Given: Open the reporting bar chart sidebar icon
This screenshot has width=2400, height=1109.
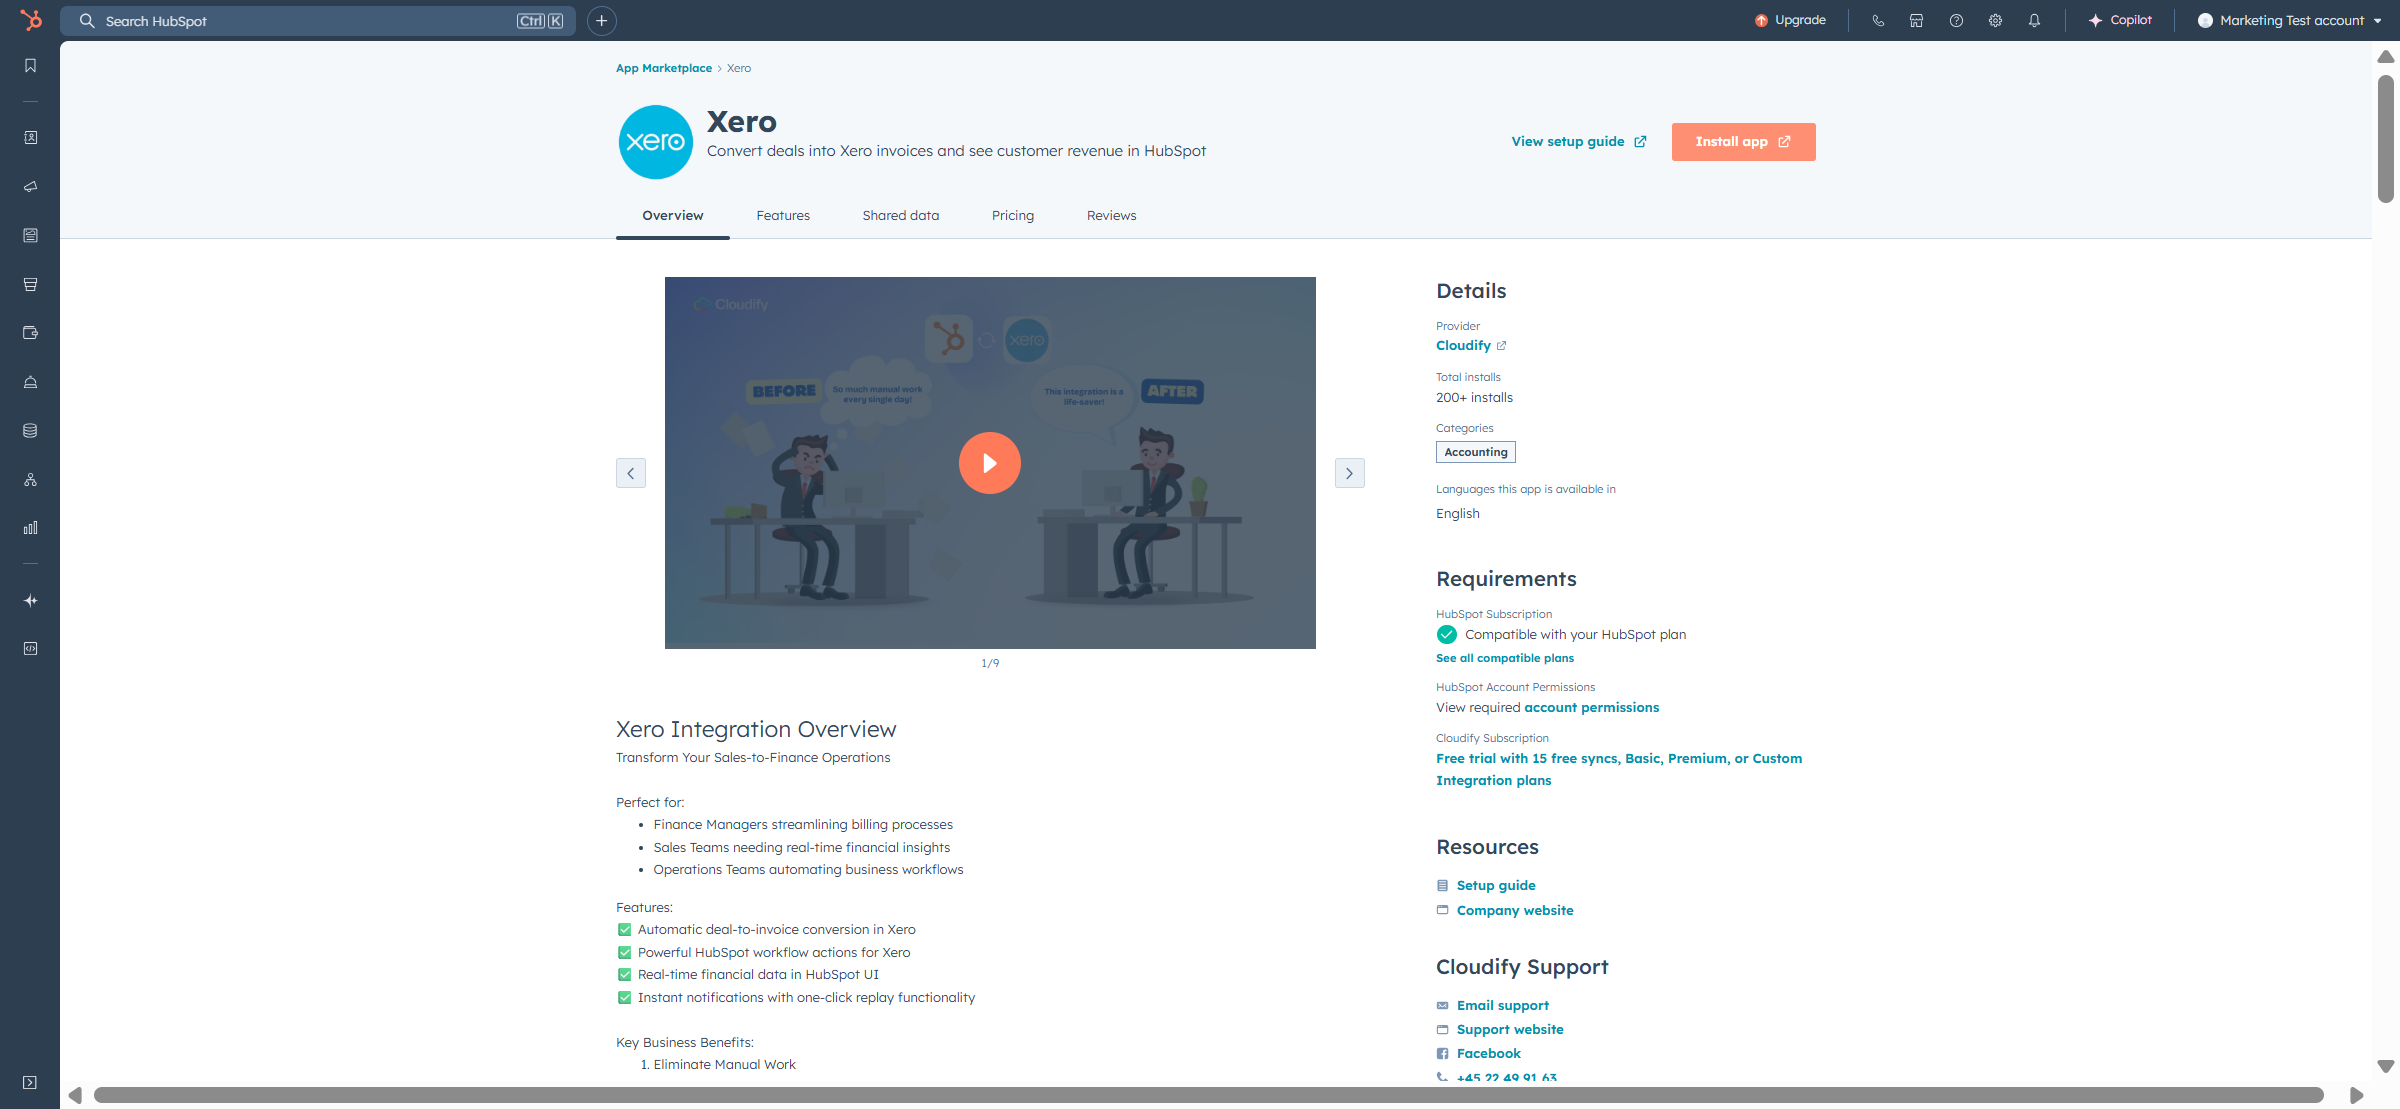Looking at the screenshot, I should click(31, 528).
